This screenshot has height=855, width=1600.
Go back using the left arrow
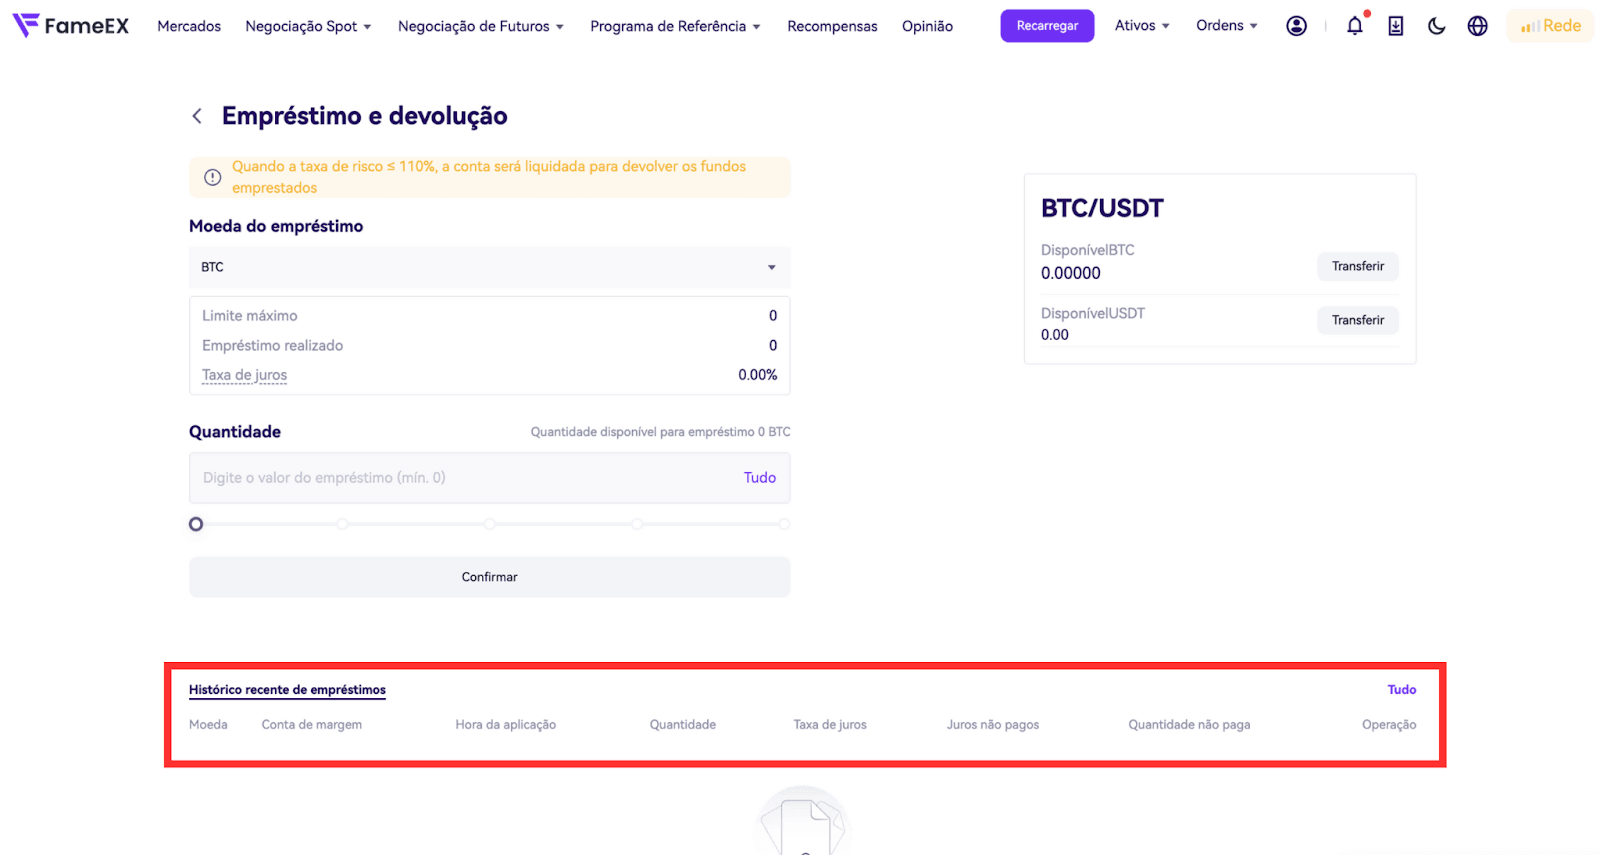click(x=197, y=116)
